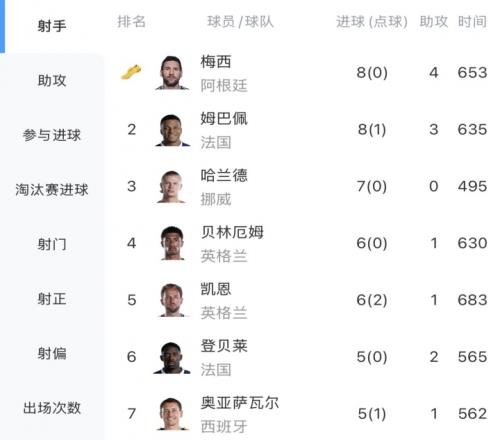The height and width of the screenshot is (440, 500).
Task: Open 梅西's player avatar
Action: [x=172, y=73]
